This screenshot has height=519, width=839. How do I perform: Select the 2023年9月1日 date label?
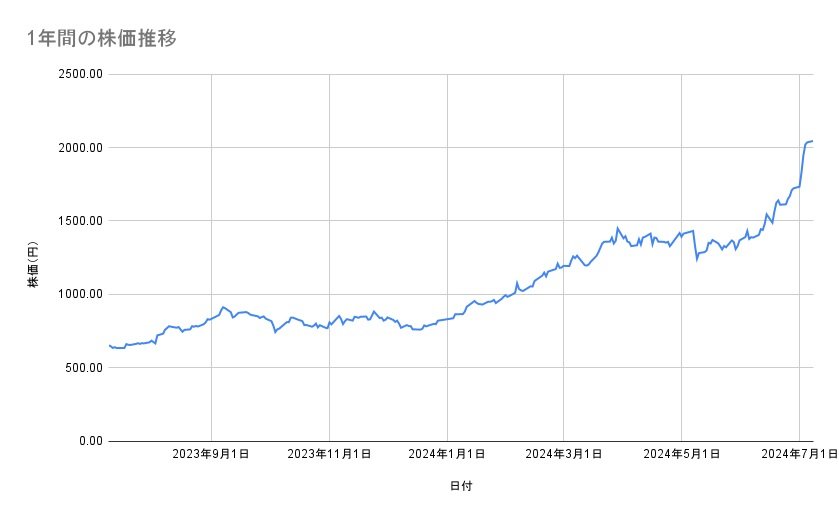click(211, 455)
